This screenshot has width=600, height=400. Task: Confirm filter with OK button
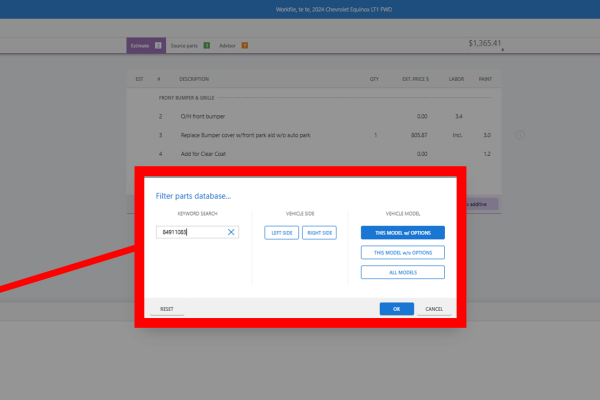click(396, 309)
